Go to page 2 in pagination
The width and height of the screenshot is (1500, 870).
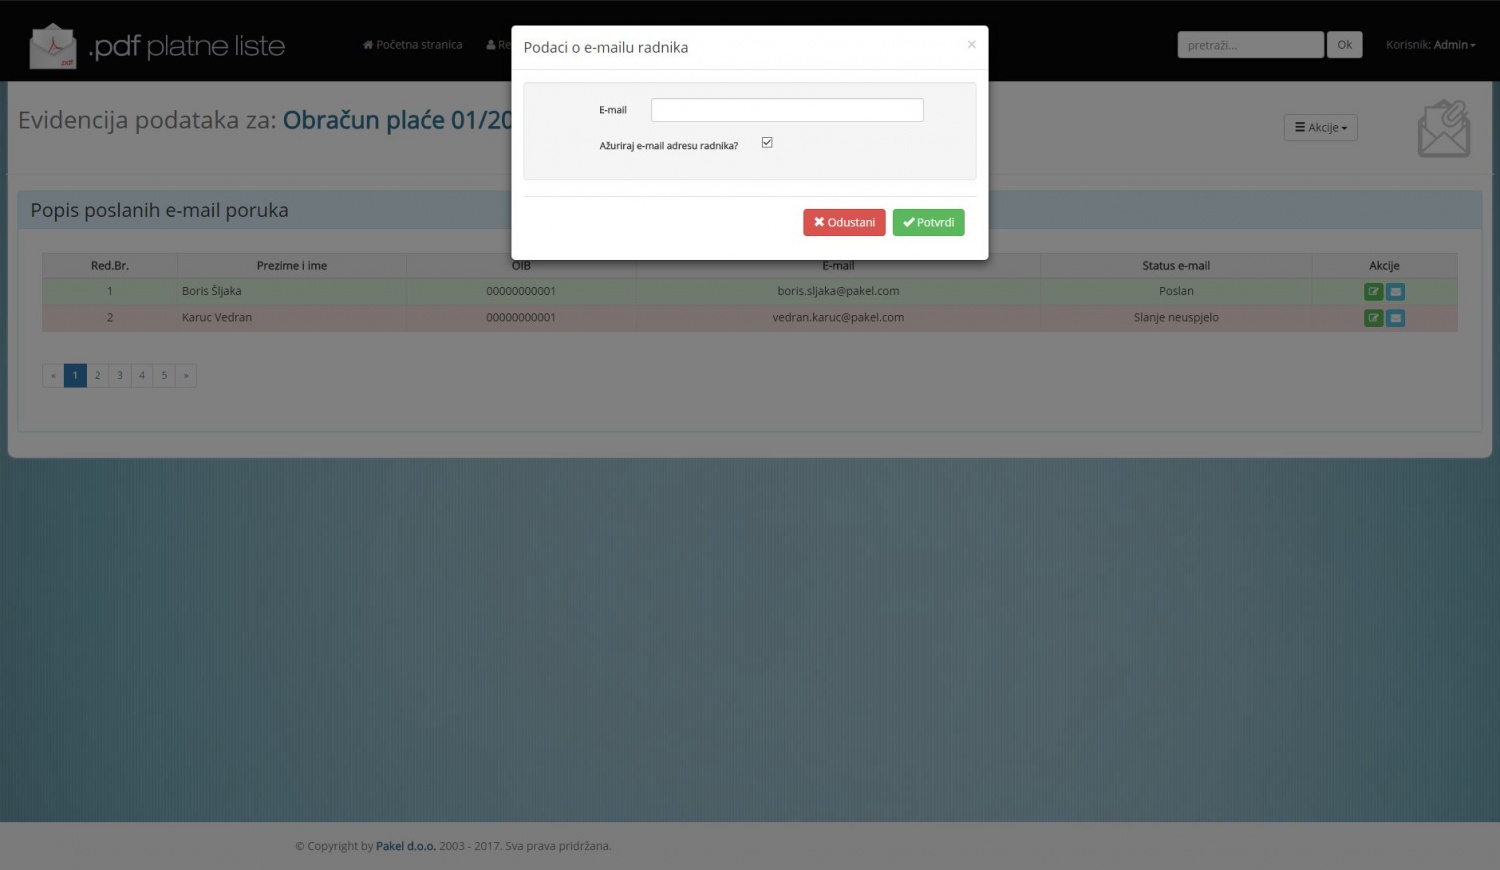[x=97, y=376]
